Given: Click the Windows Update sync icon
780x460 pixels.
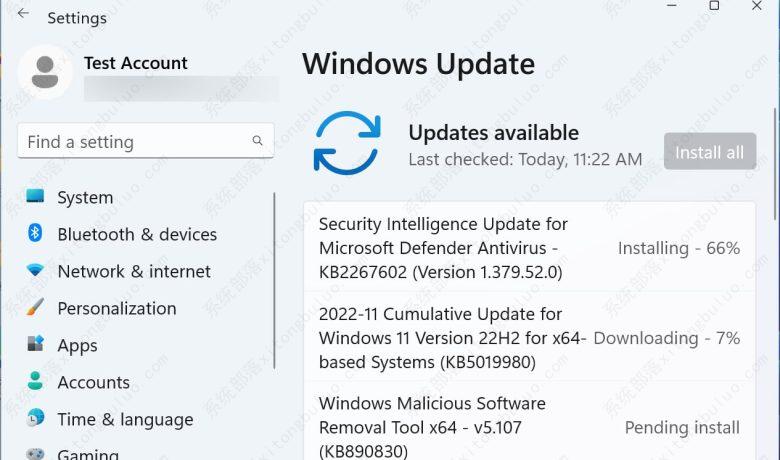Looking at the screenshot, I should 347,144.
